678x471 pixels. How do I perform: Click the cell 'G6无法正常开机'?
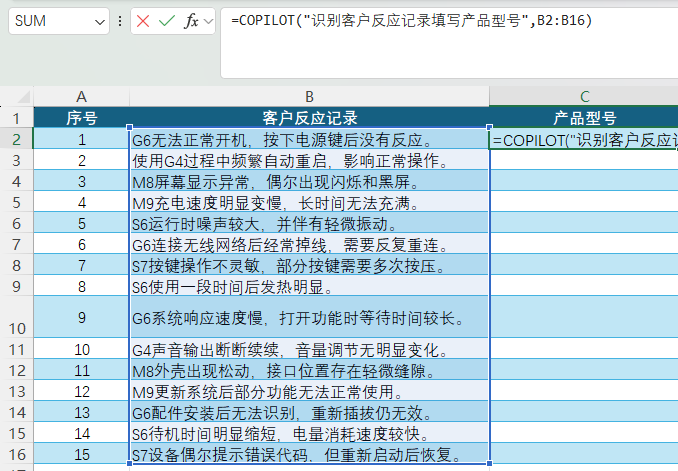point(309,139)
